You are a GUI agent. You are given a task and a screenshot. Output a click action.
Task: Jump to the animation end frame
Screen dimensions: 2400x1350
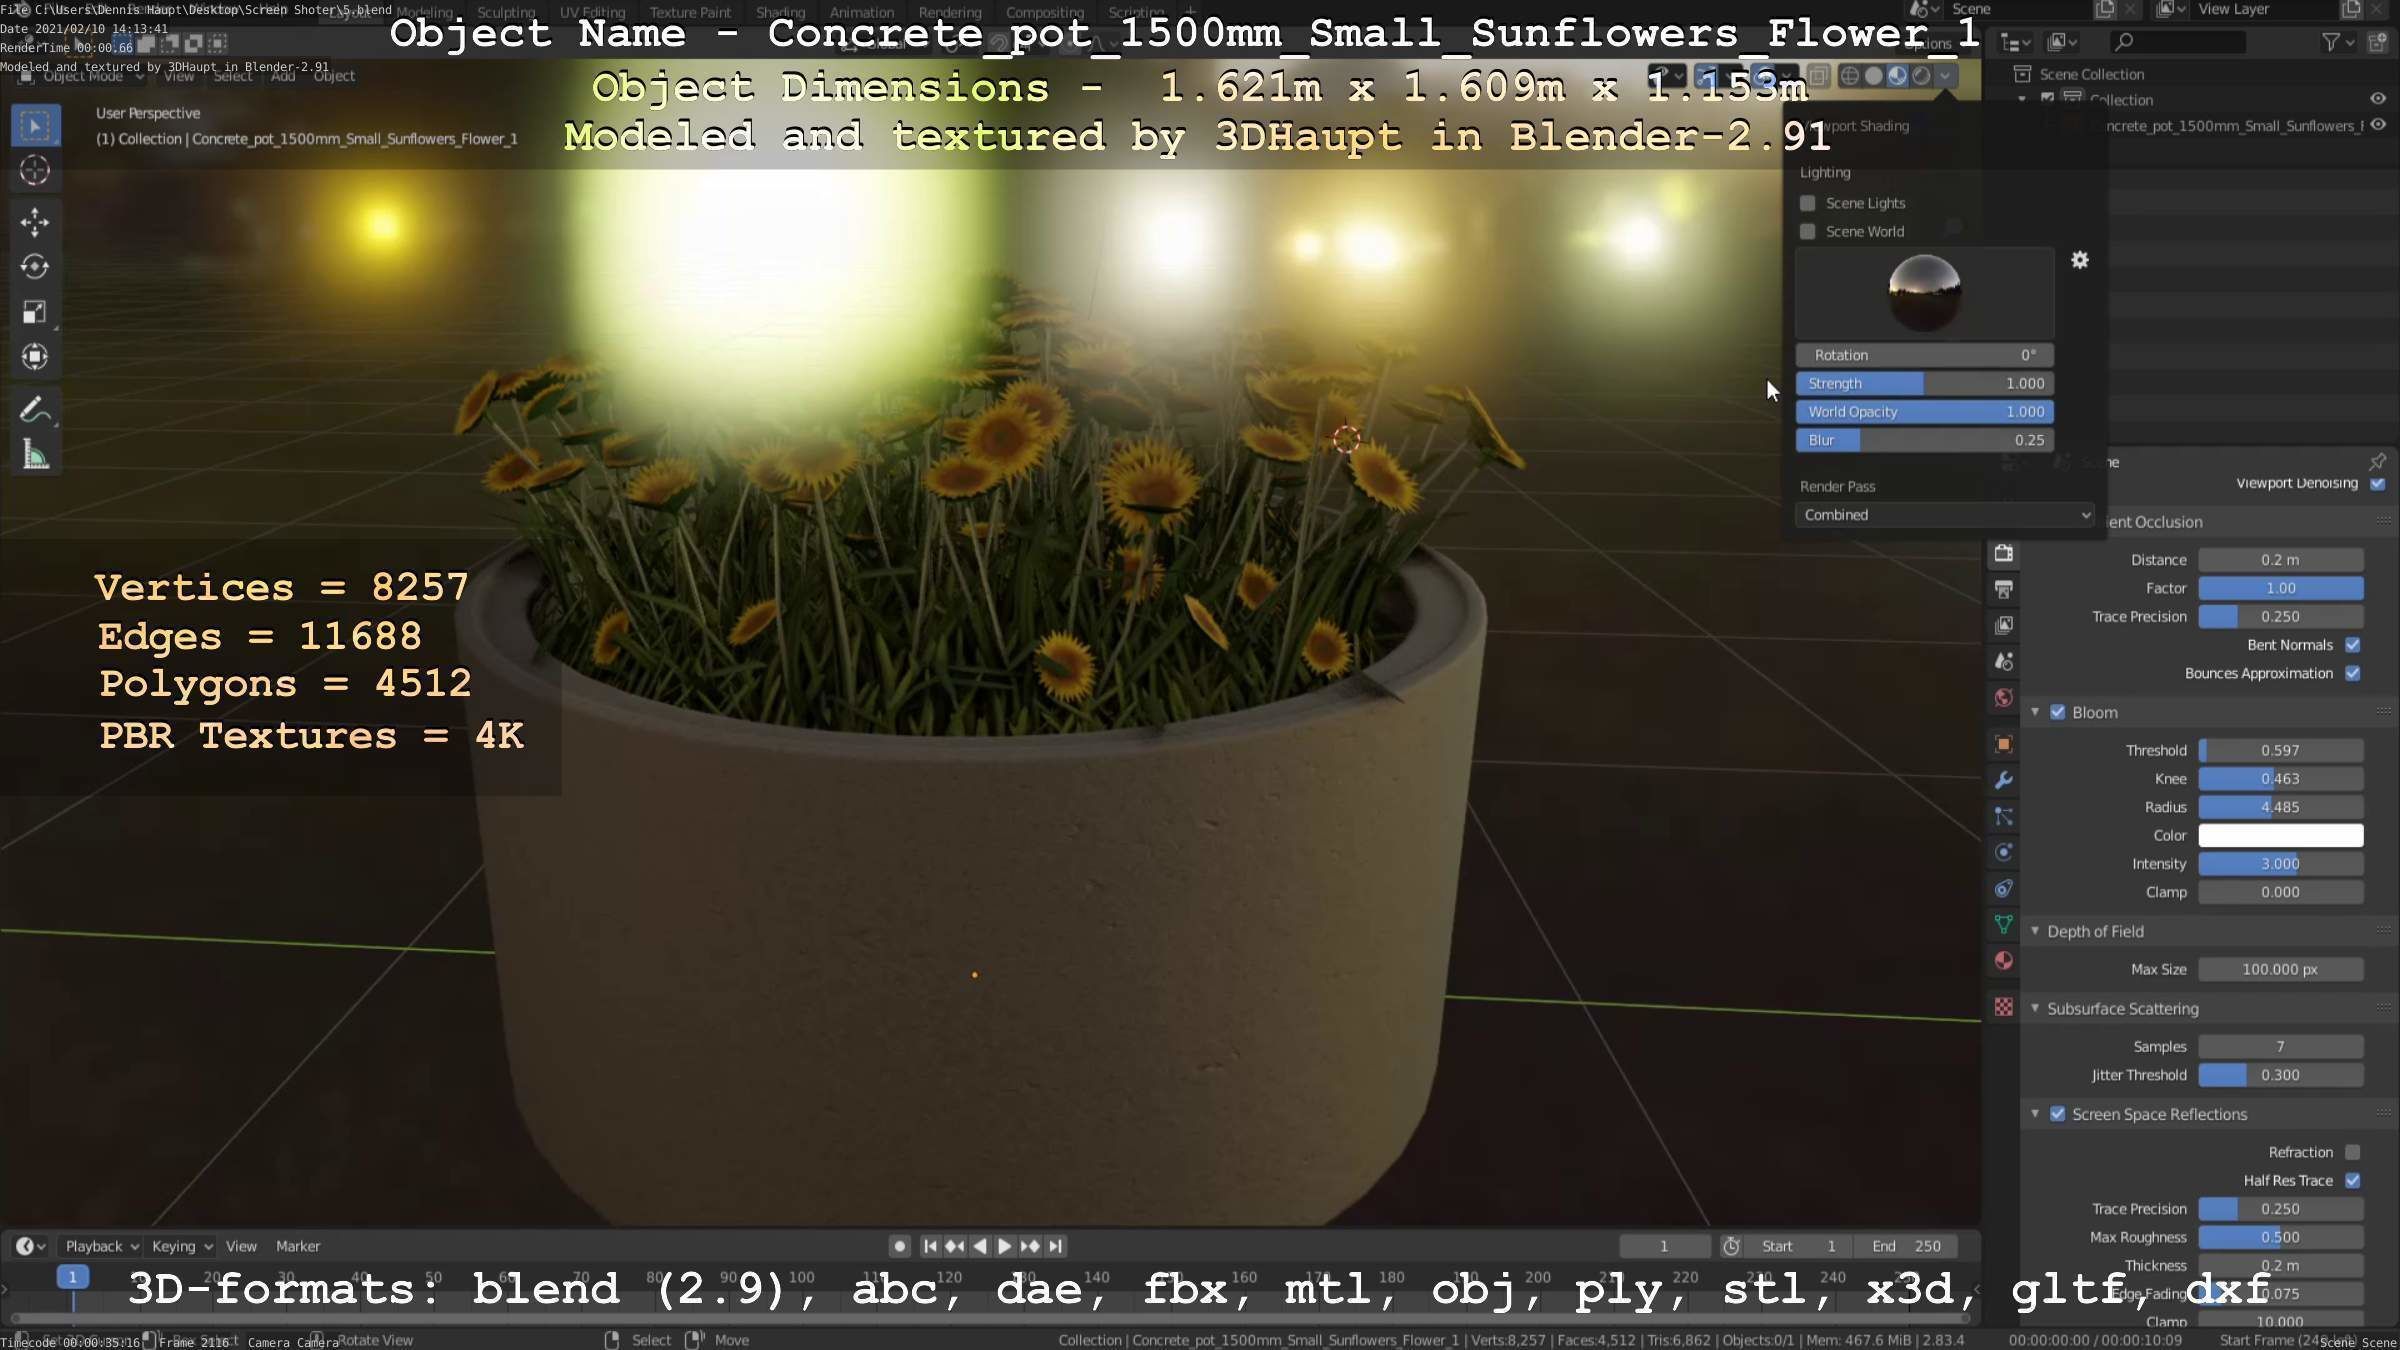(1055, 1246)
